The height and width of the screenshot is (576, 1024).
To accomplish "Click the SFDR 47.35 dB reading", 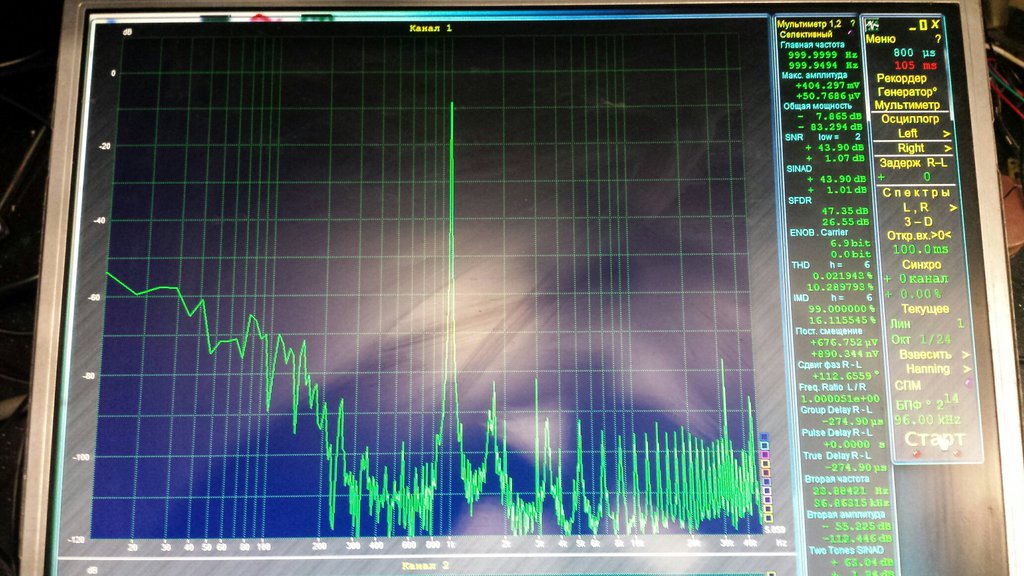I will pyautogui.click(x=844, y=211).
